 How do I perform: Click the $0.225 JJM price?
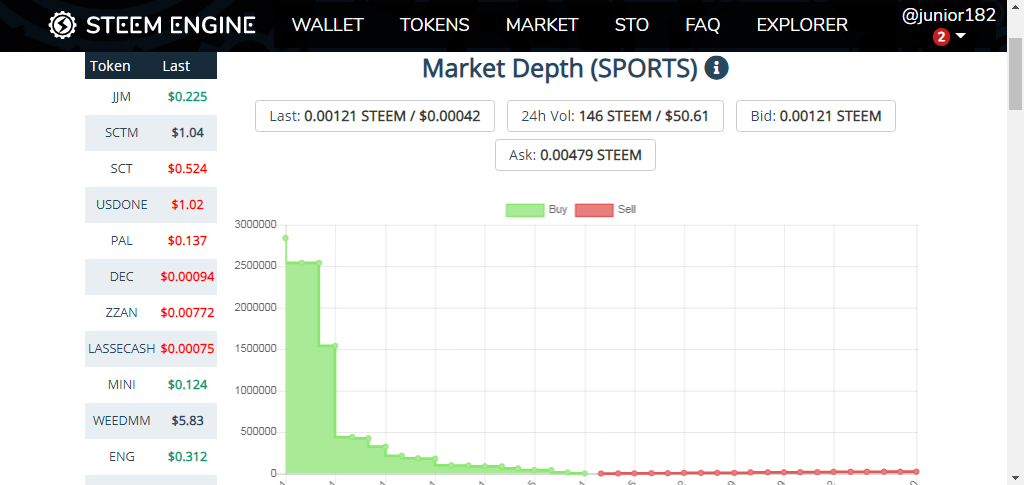point(187,97)
